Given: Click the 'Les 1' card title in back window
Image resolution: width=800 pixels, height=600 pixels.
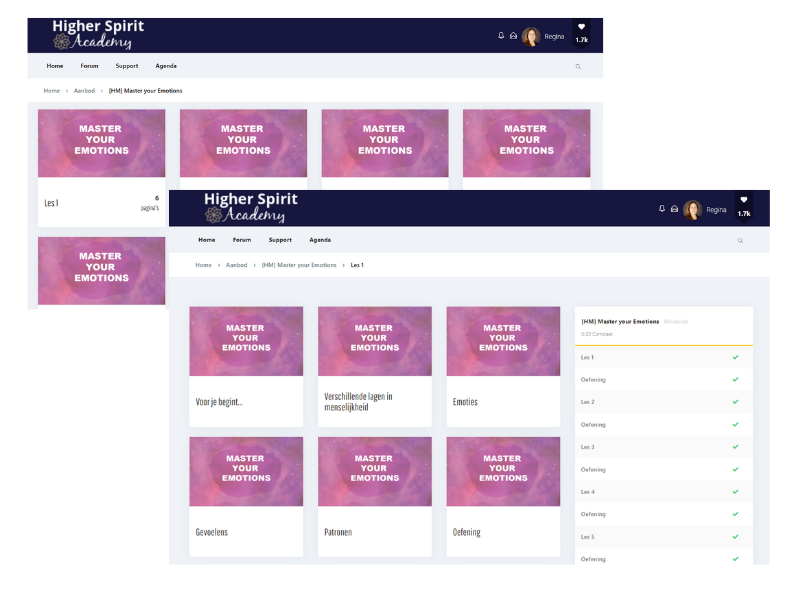Looking at the screenshot, I should coord(52,203).
